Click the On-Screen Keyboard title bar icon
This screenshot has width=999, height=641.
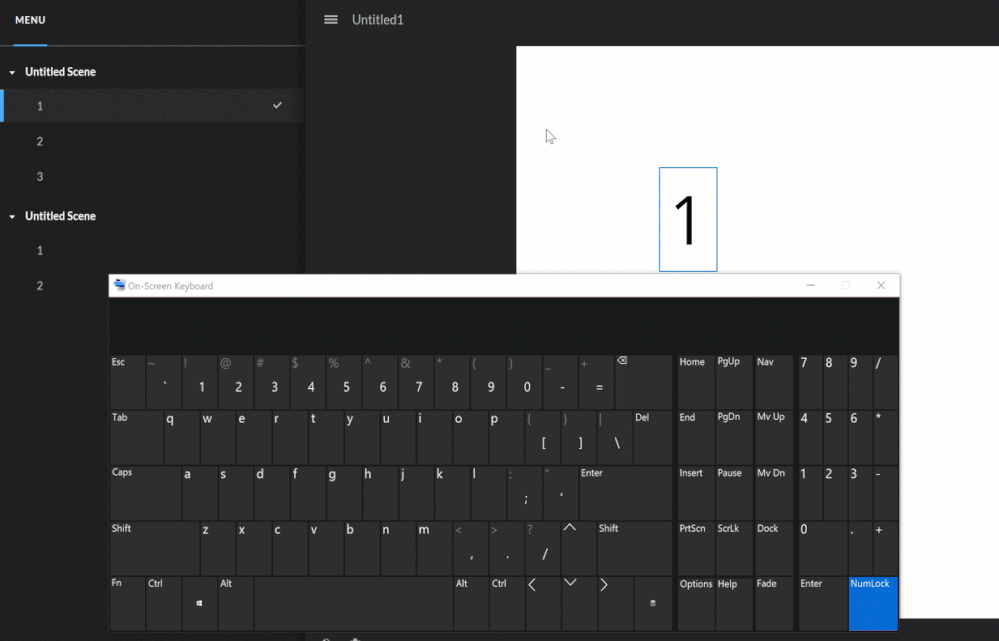(x=120, y=285)
